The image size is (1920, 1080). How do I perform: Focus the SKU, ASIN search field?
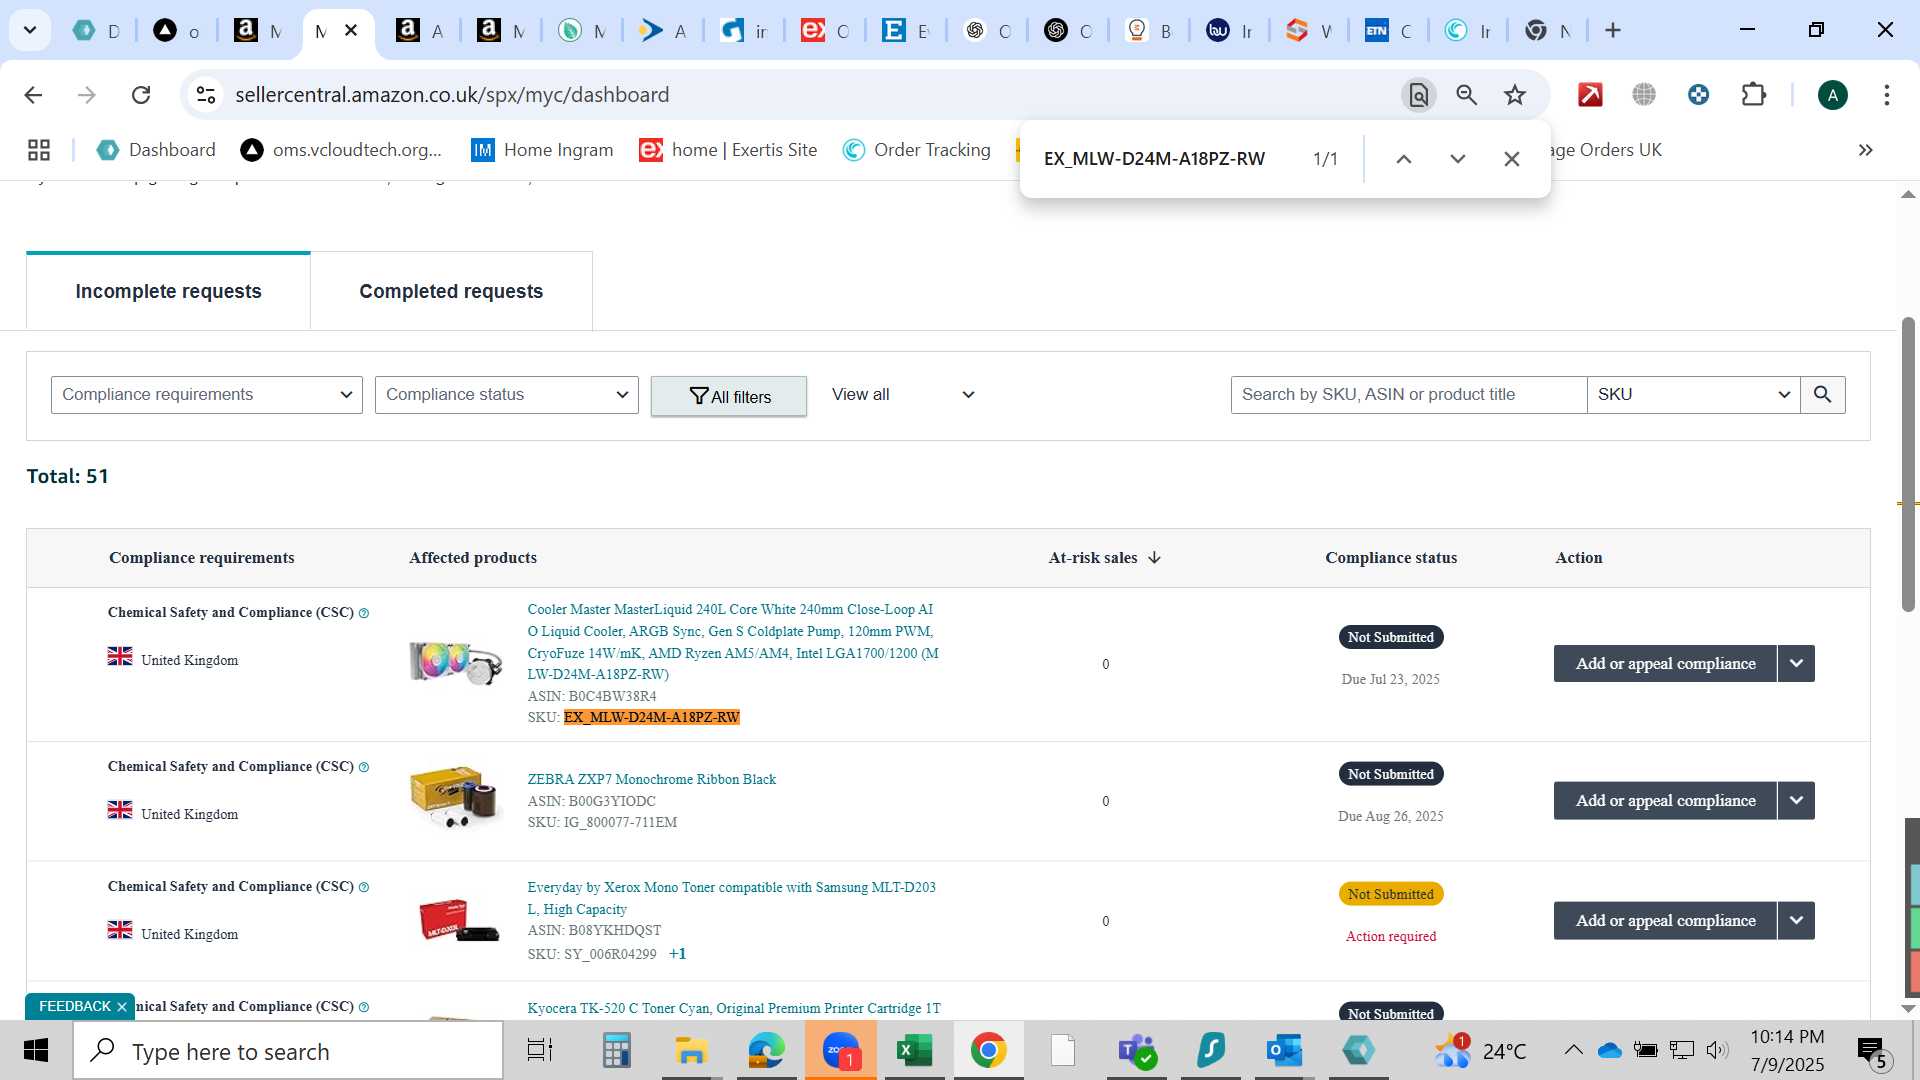coord(1408,395)
